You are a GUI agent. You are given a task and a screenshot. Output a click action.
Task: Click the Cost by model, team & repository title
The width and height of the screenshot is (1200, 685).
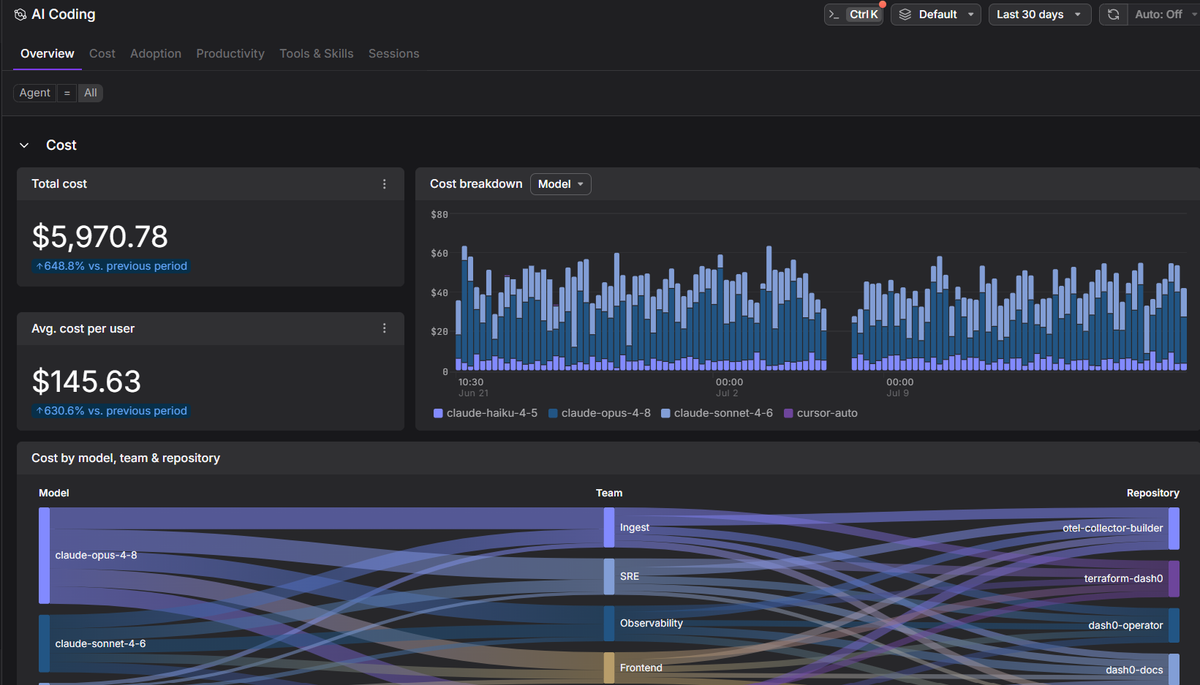[126, 458]
